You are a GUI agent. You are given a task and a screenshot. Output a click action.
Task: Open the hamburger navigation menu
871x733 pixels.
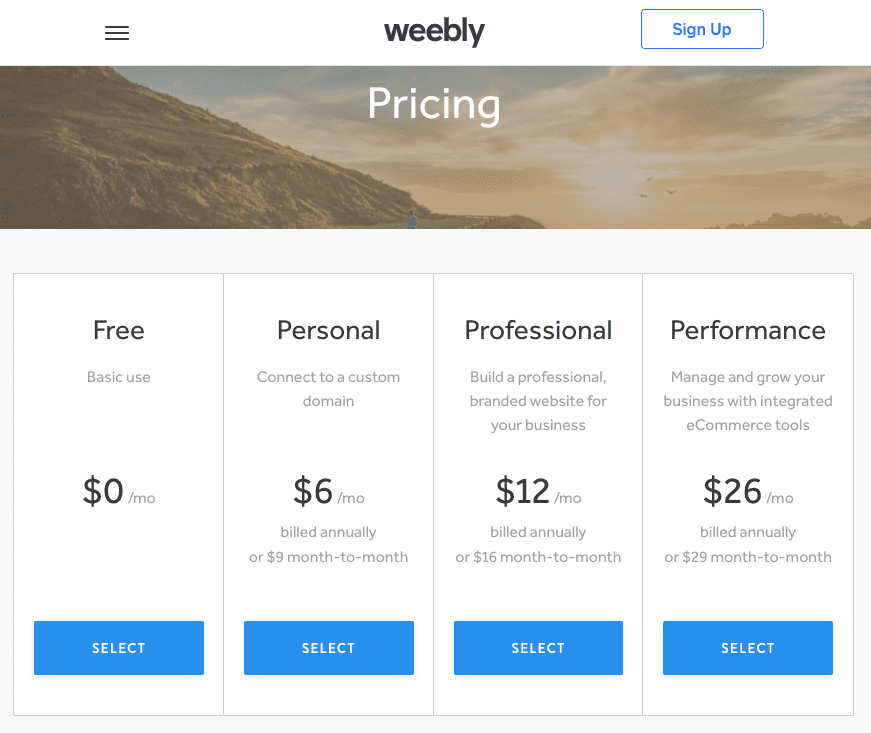pyautogui.click(x=117, y=33)
